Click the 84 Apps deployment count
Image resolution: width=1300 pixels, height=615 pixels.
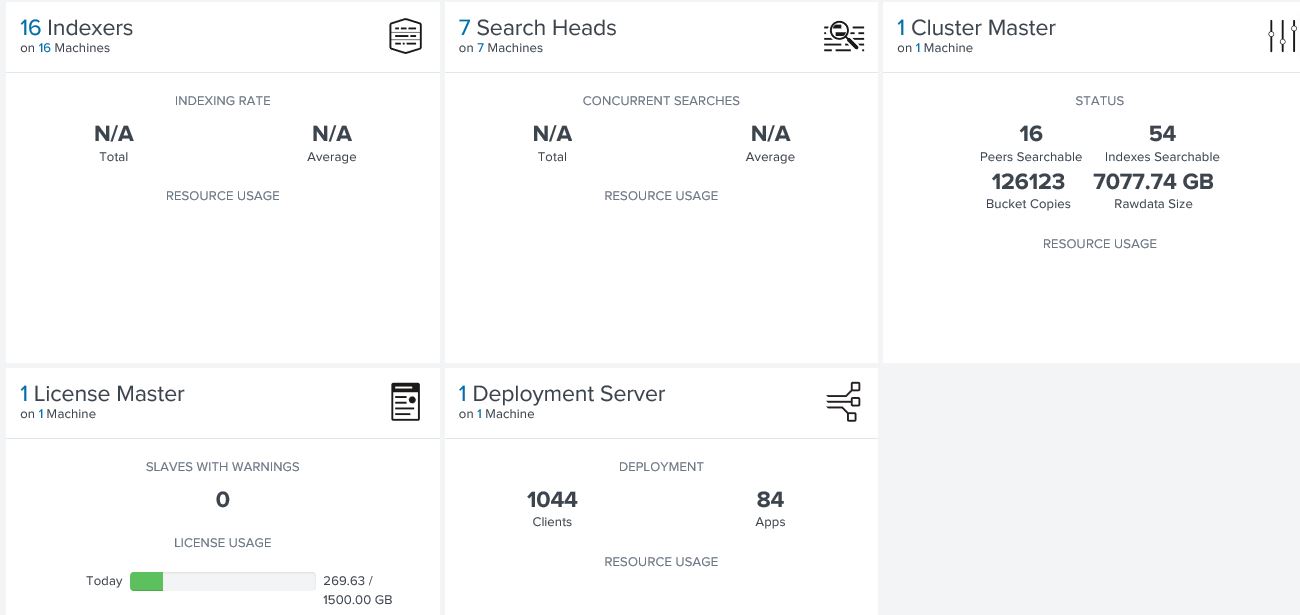(770, 500)
